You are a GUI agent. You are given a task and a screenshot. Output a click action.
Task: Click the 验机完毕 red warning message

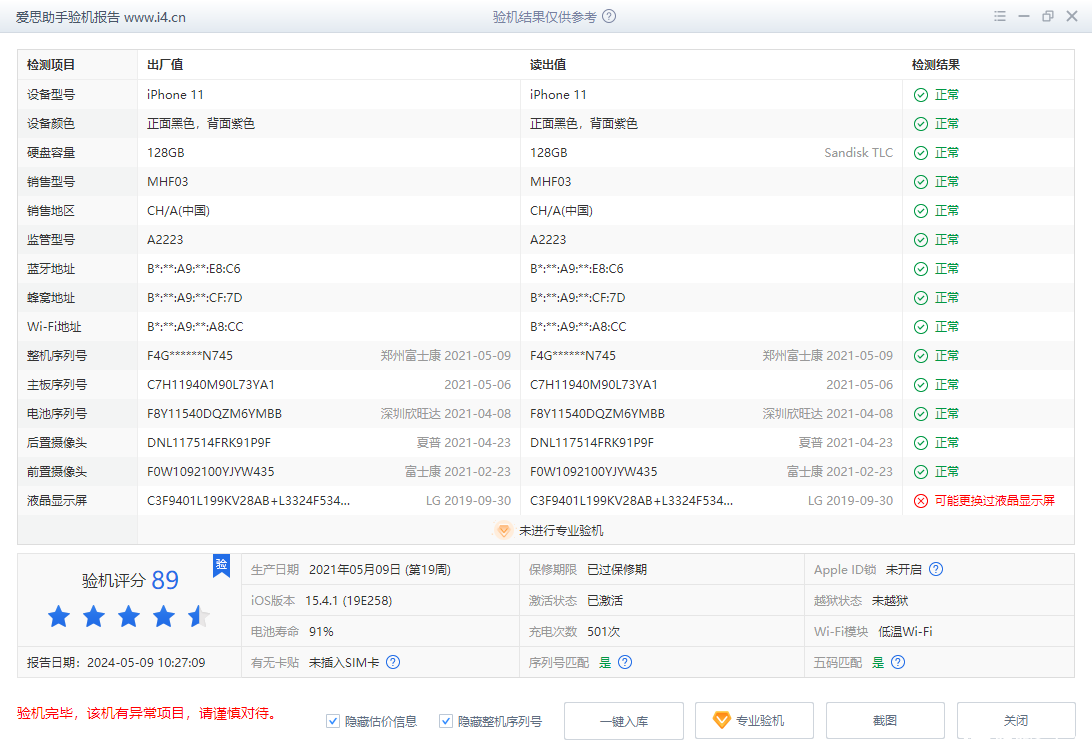(147, 714)
